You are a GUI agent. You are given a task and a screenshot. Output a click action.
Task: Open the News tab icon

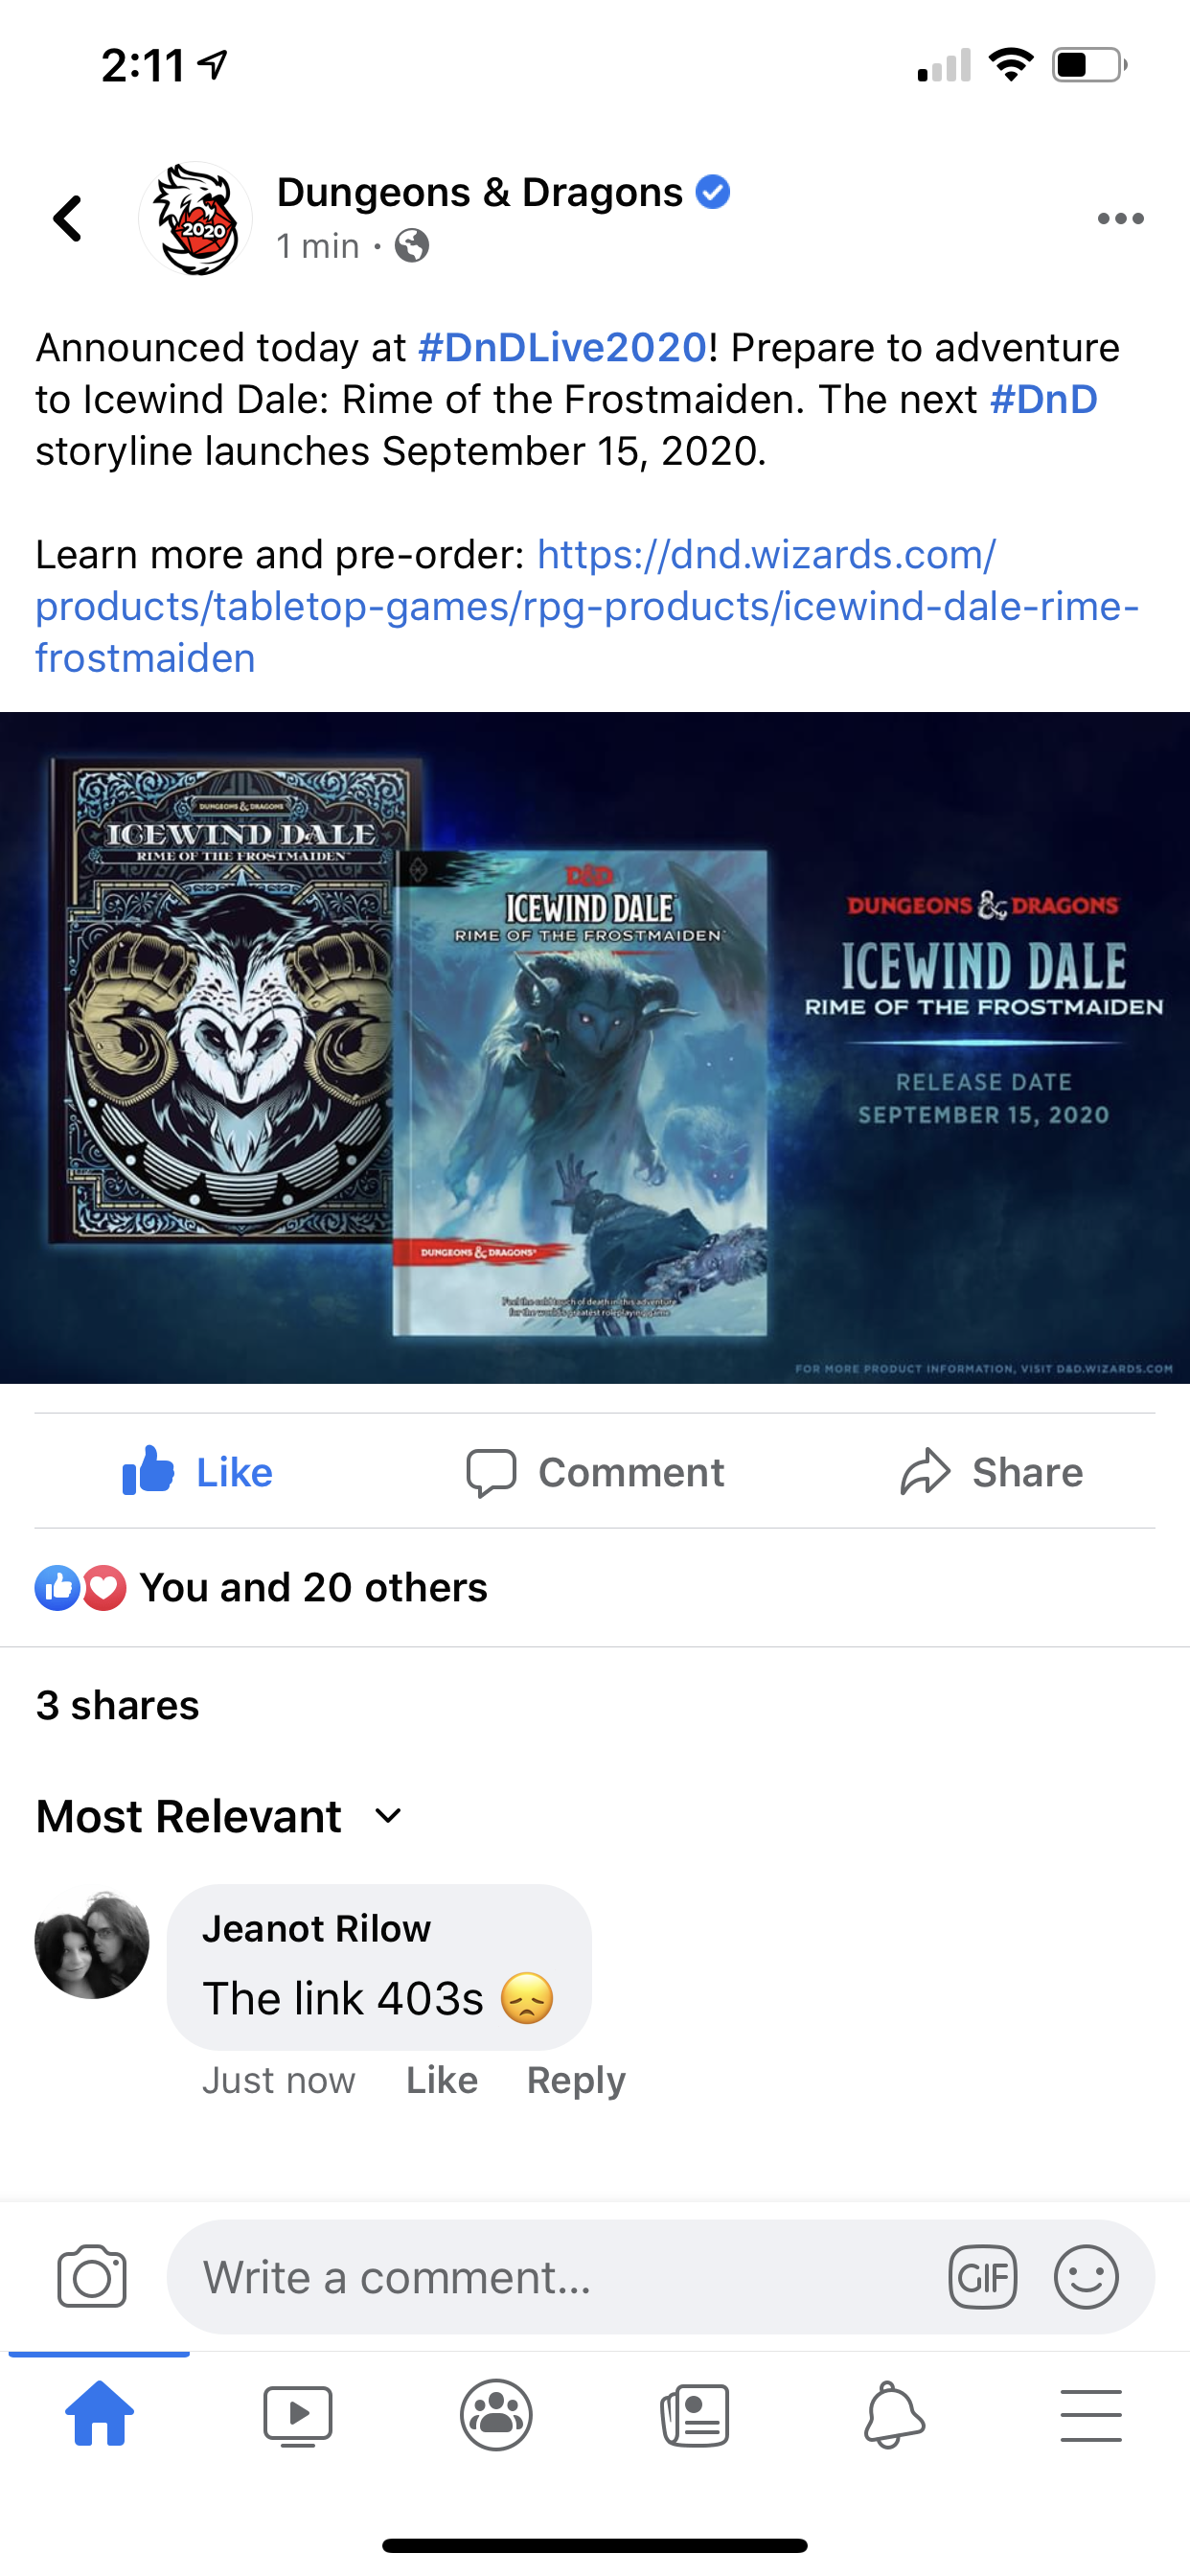point(695,2415)
